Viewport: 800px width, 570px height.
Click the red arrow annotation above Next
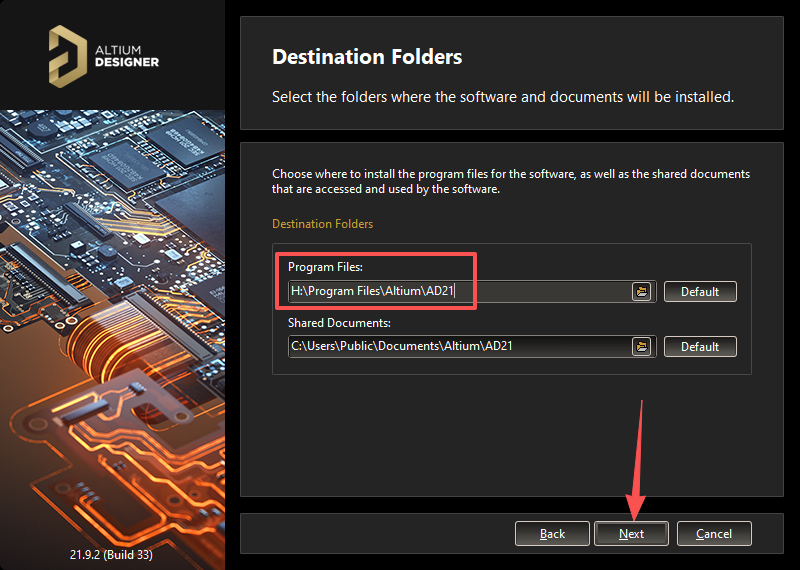[x=638, y=460]
